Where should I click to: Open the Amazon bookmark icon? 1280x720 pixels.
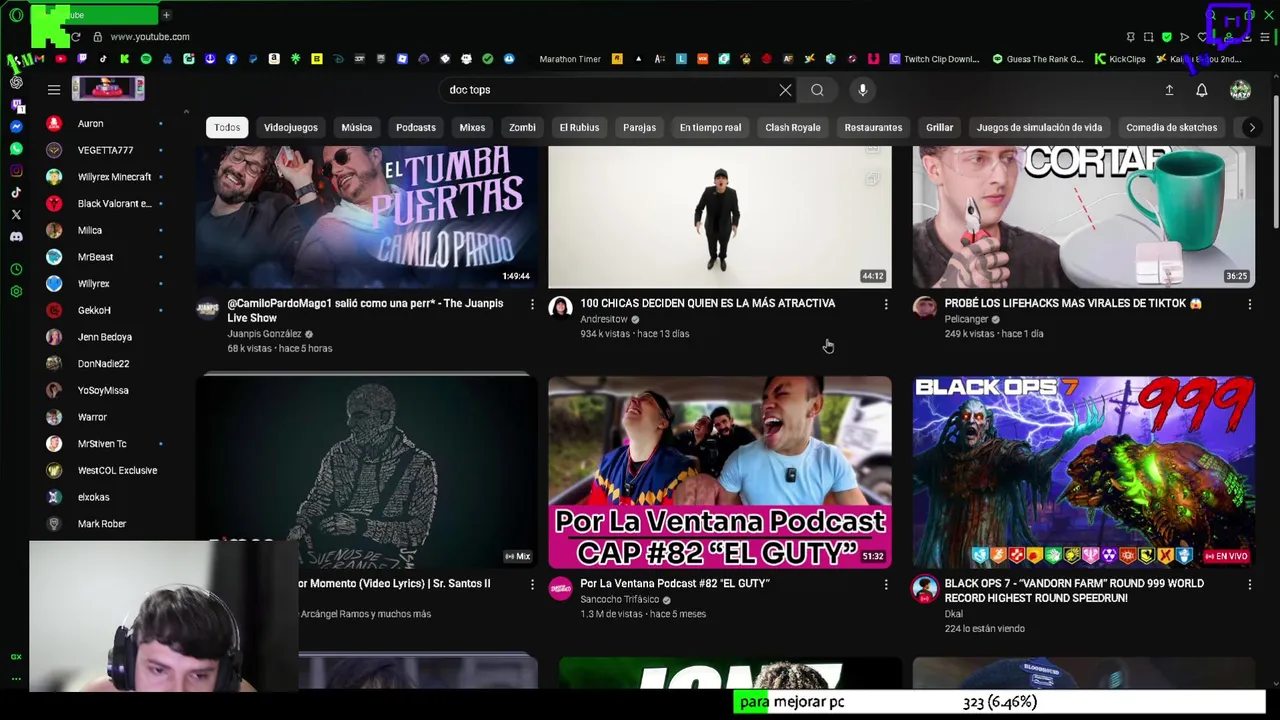(273, 59)
